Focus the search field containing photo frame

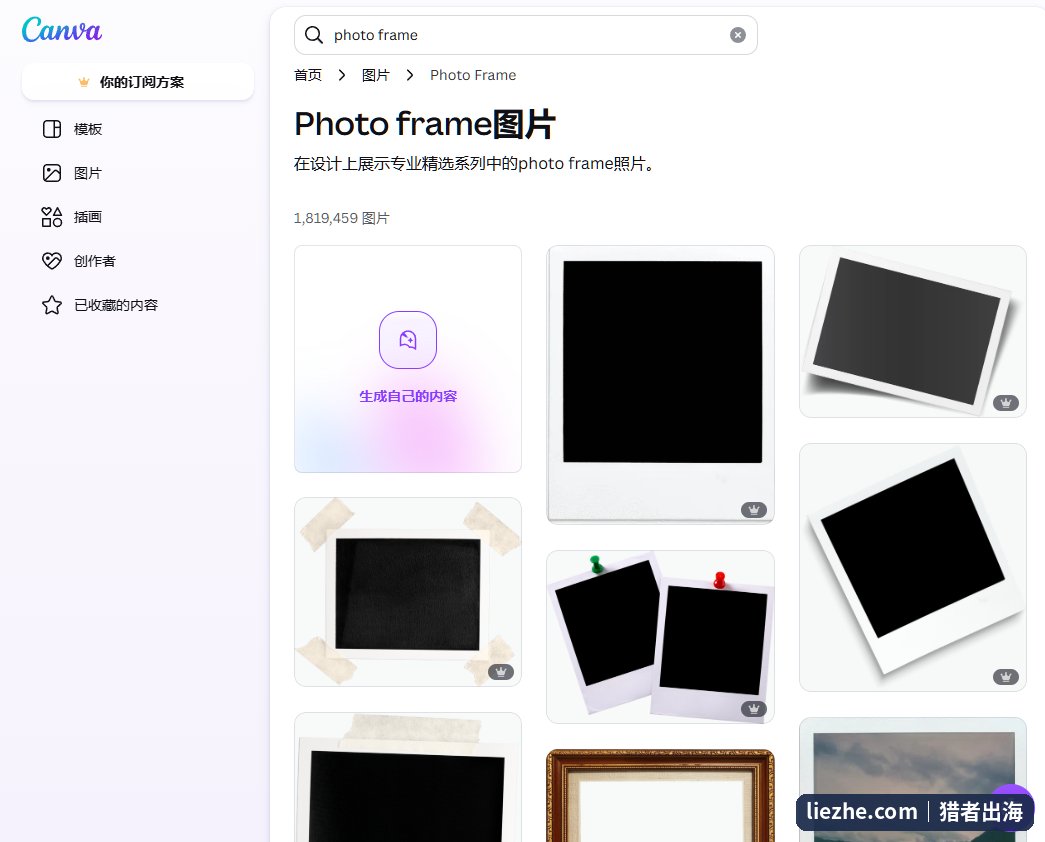coord(525,35)
